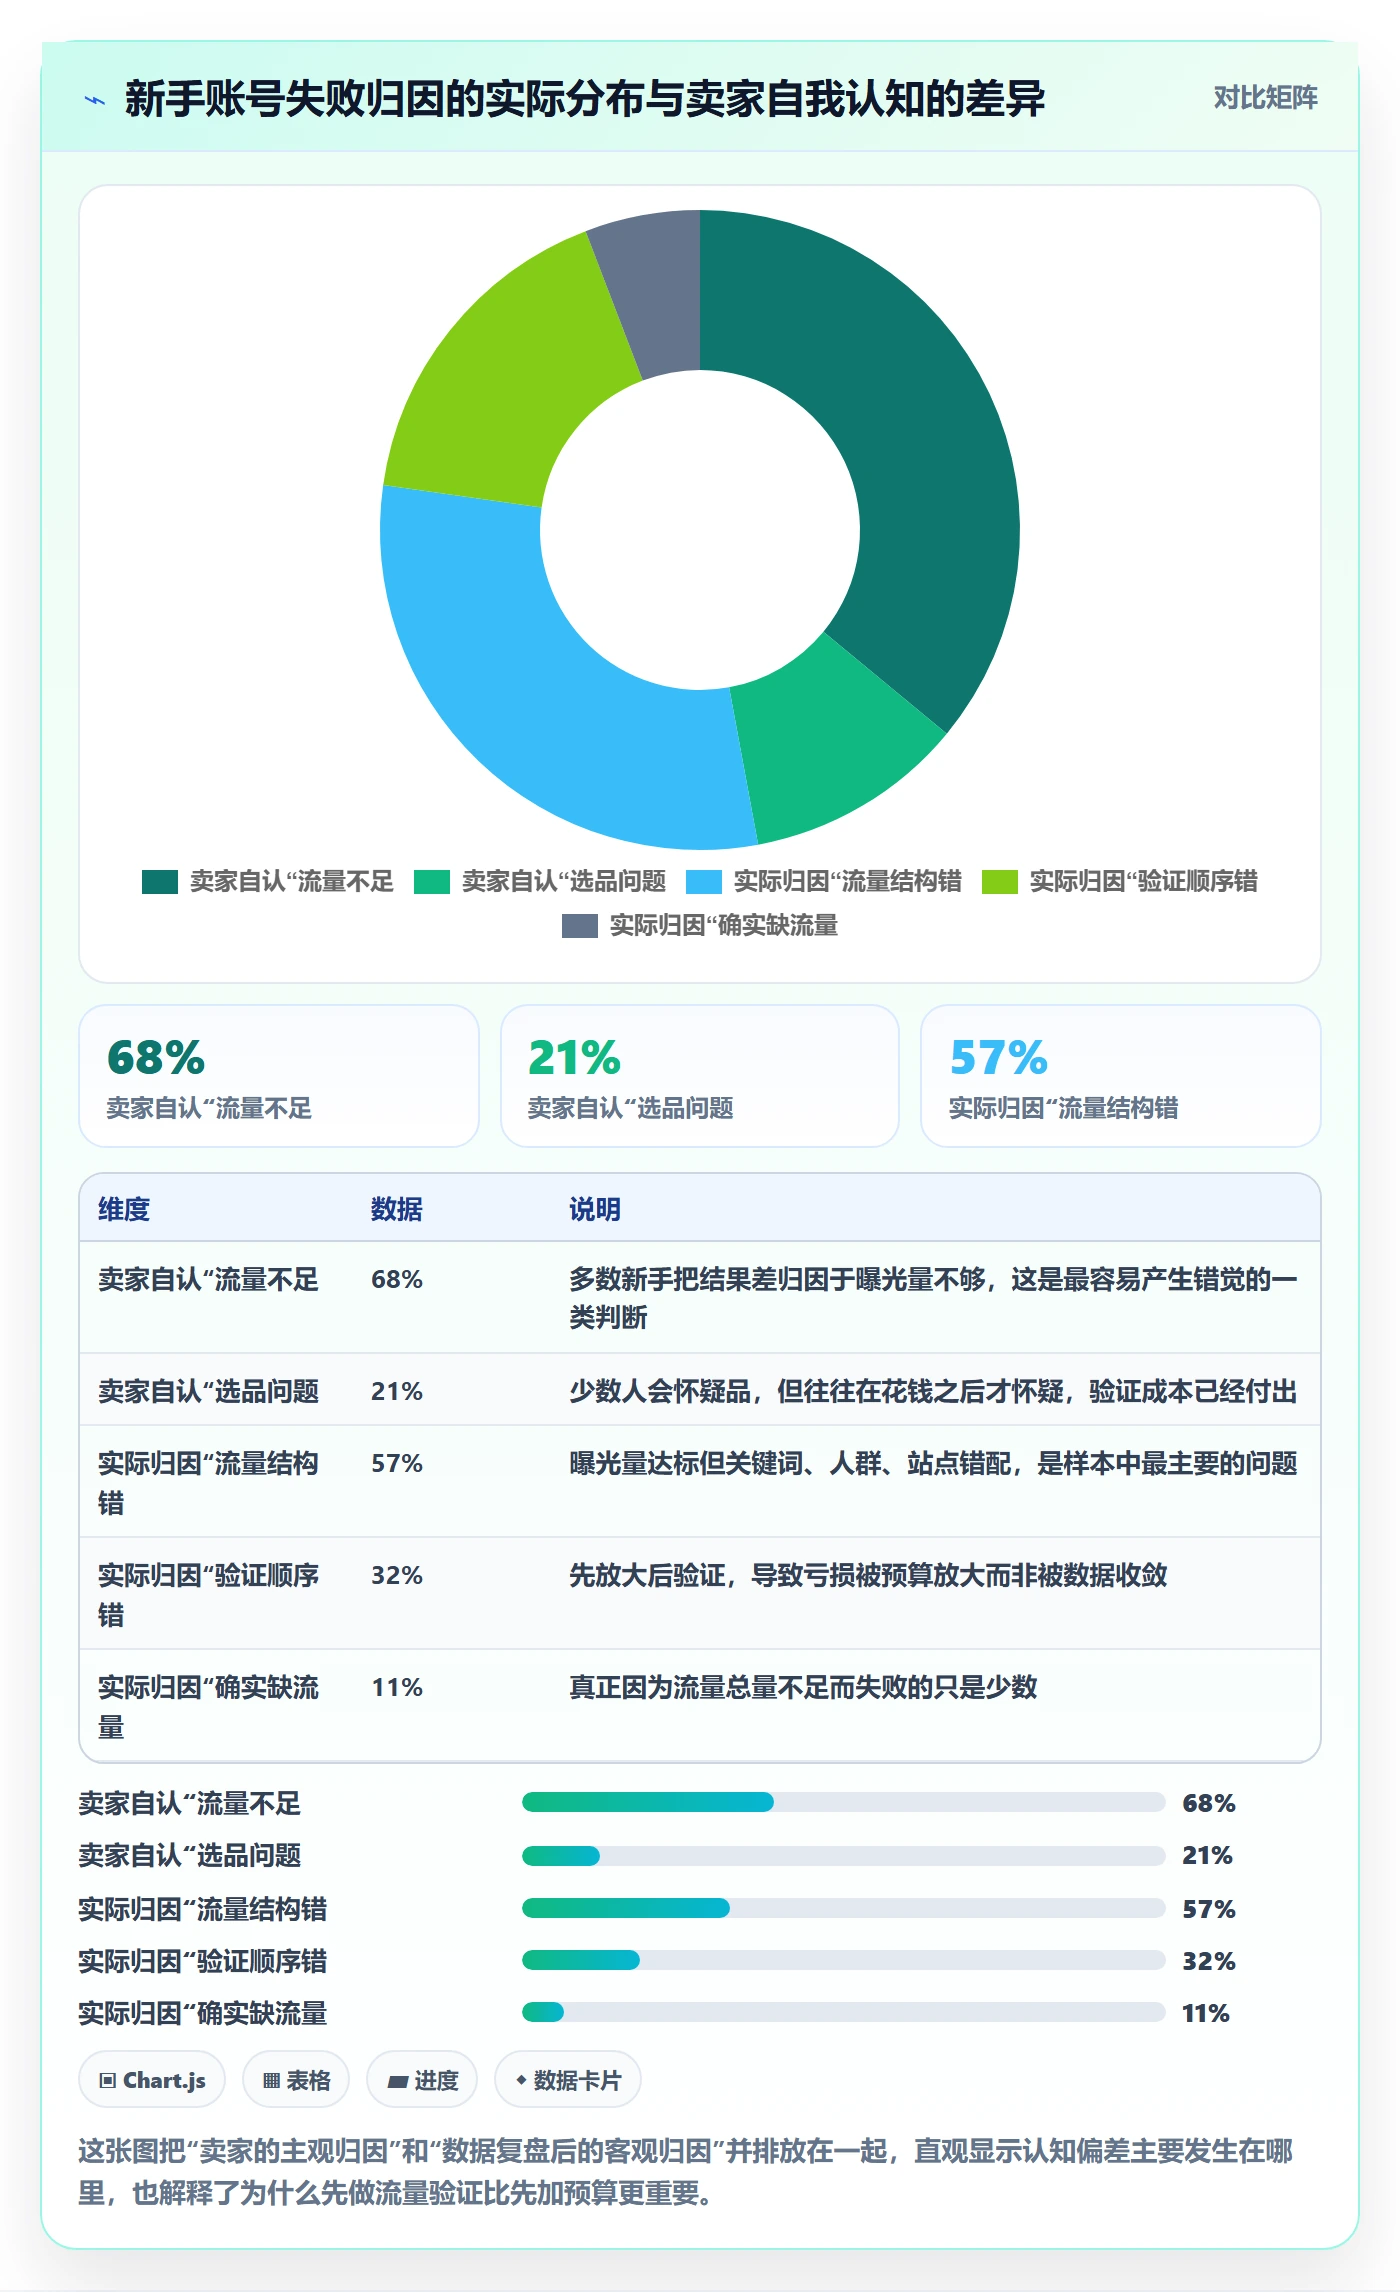Select the 进度 tag chip
Image resolution: width=1400 pixels, height=2292 pixels.
point(422,2081)
